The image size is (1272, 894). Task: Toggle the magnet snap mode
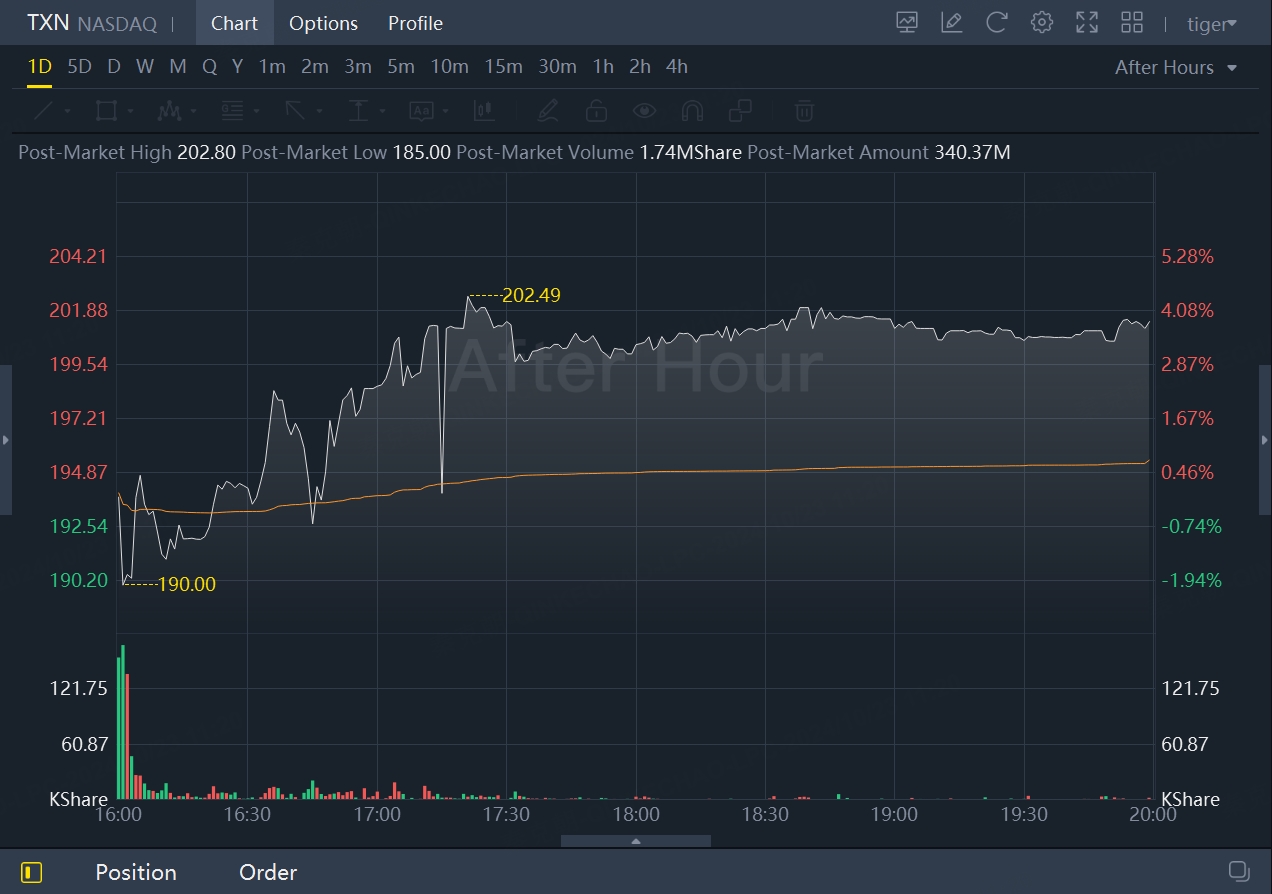pyautogui.click(x=692, y=110)
